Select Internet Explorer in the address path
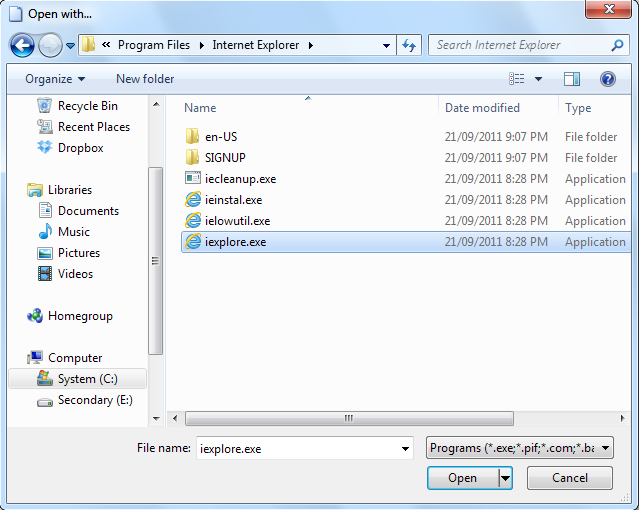Viewport: 639px width, 510px height. coord(256,45)
